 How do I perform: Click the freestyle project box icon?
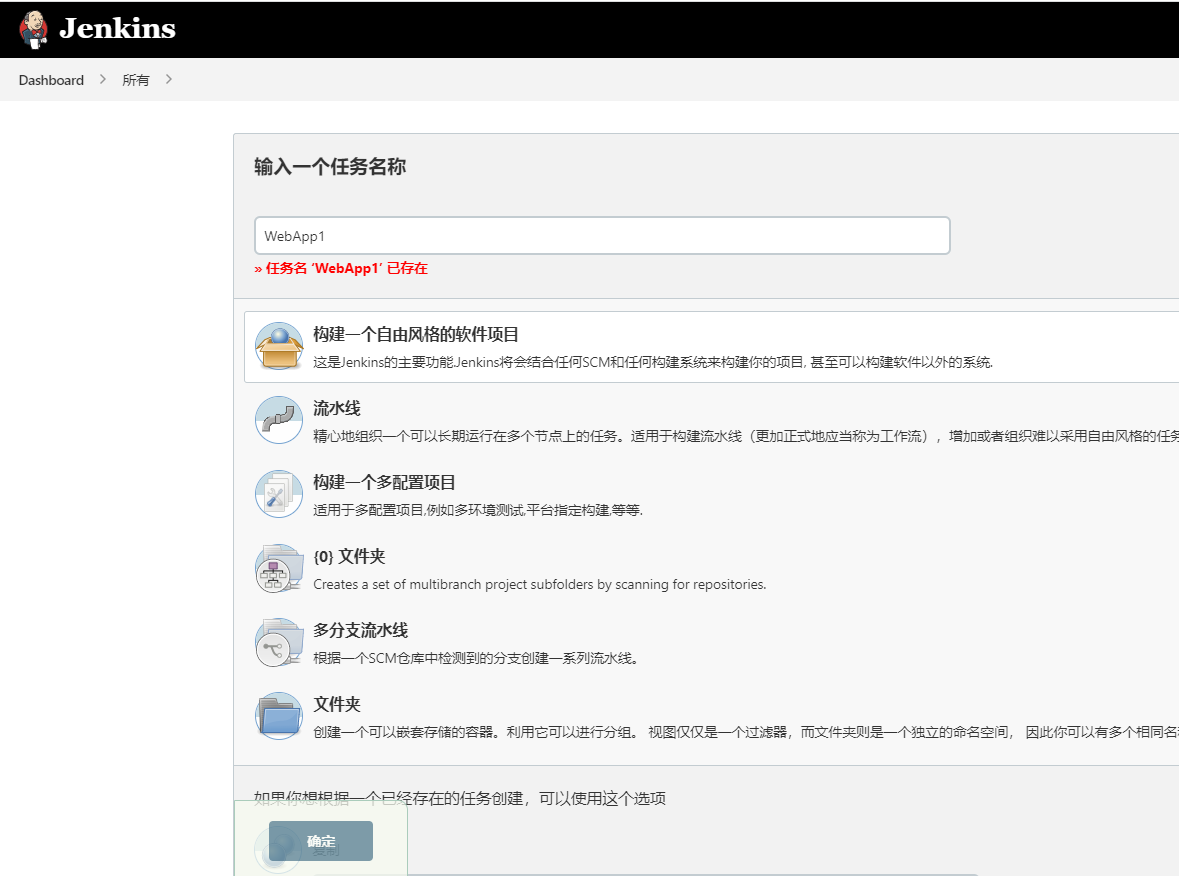point(279,347)
